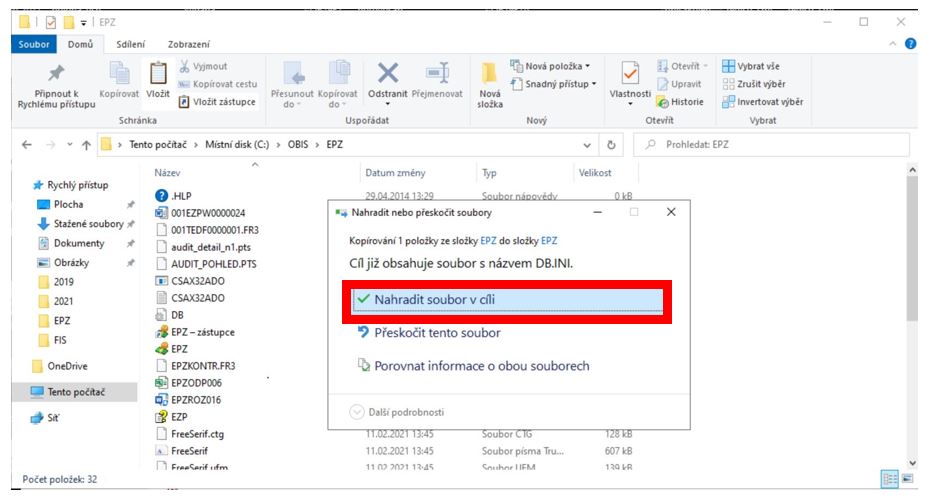Click the Nová složka folder icon
The width and height of the screenshot is (931, 503).
pyautogui.click(x=490, y=75)
